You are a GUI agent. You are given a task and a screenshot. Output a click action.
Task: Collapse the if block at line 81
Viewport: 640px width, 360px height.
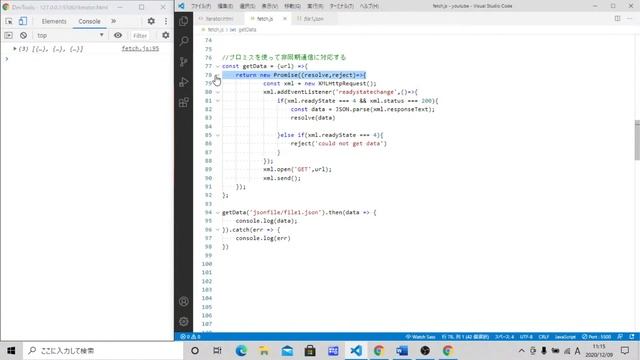pyautogui.click(x=218, y=101)
